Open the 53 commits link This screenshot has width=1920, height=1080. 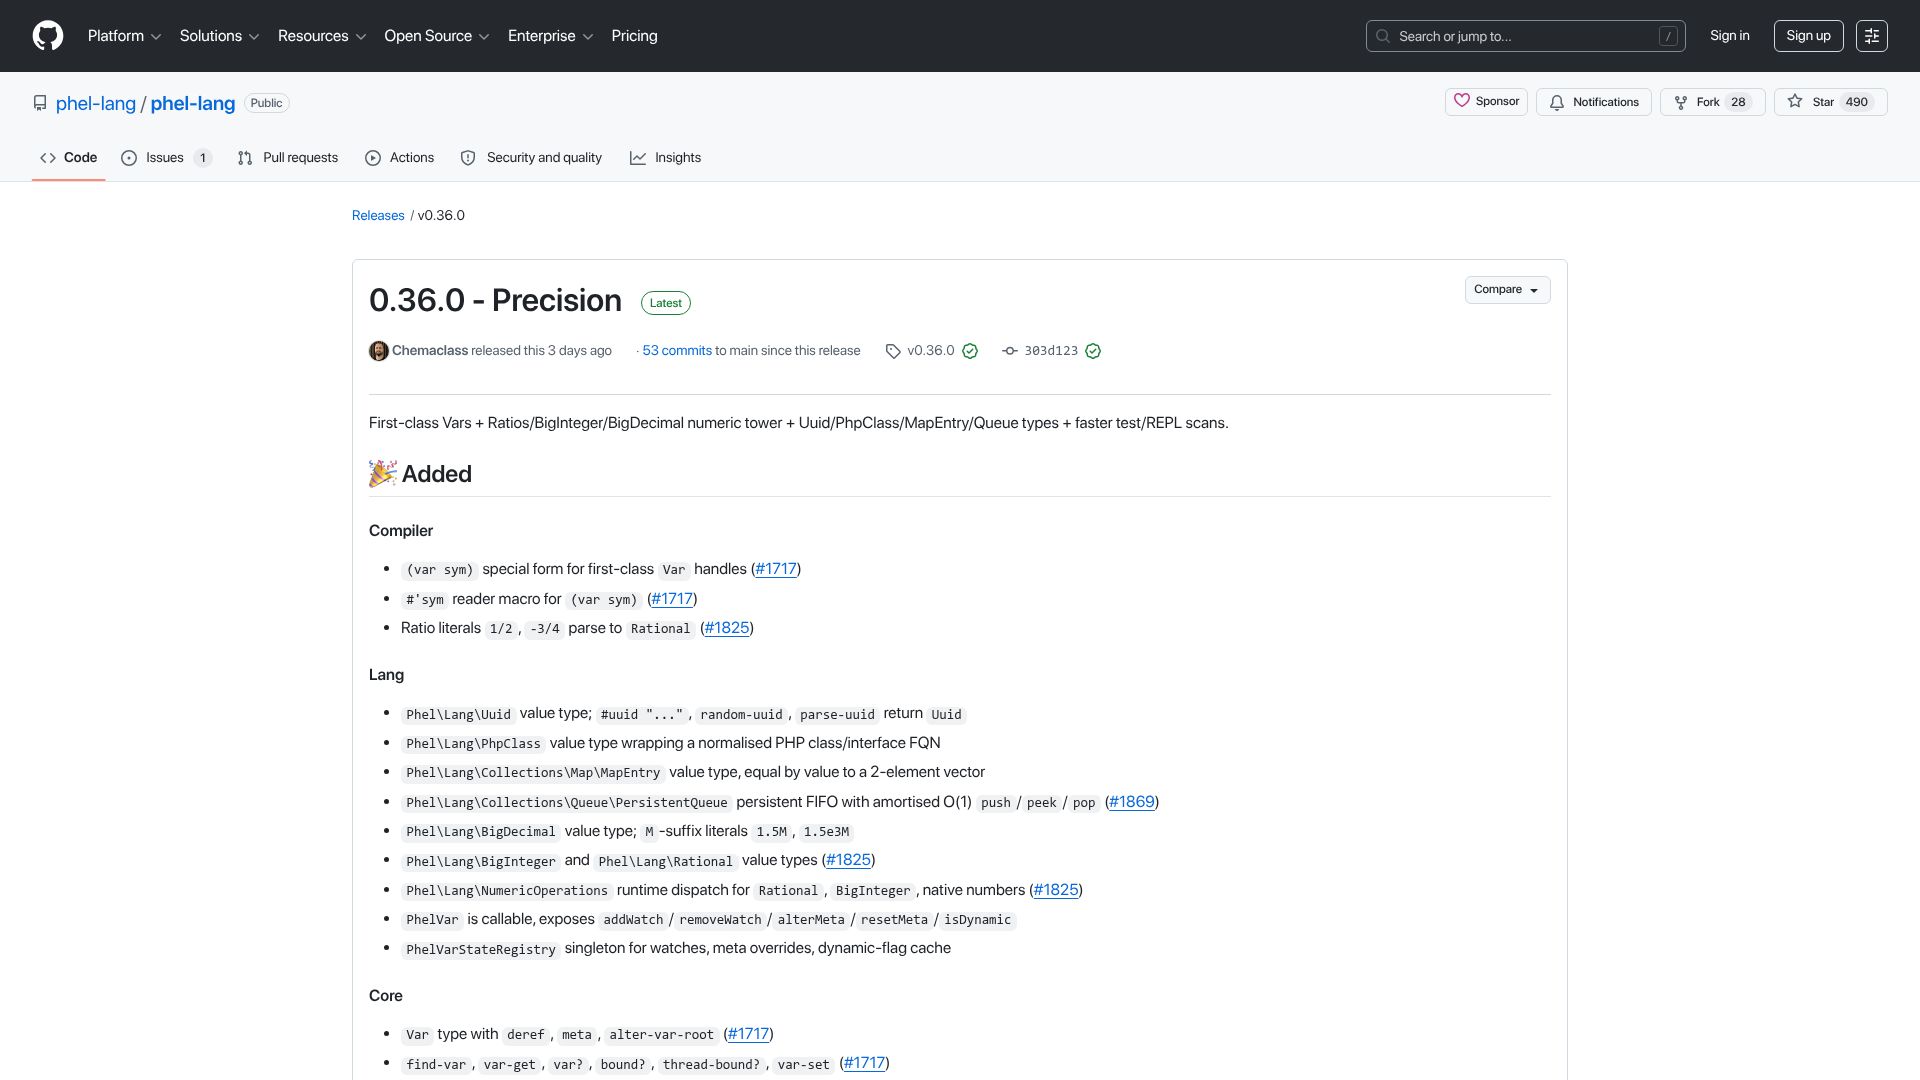677,351
